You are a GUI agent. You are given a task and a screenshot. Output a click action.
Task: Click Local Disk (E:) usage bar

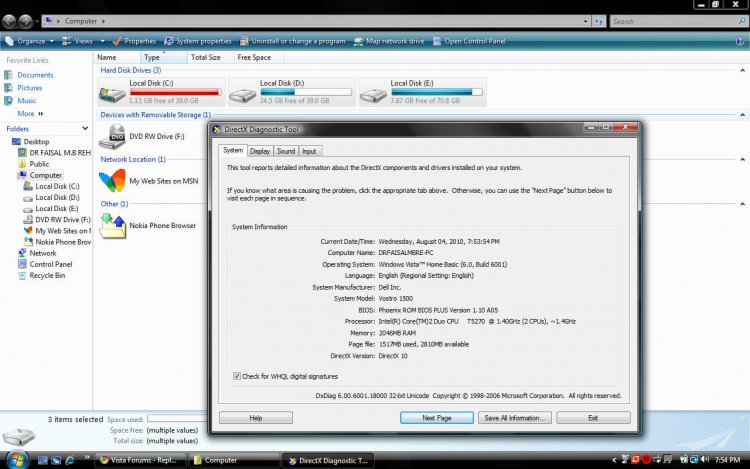coord(436,92)
